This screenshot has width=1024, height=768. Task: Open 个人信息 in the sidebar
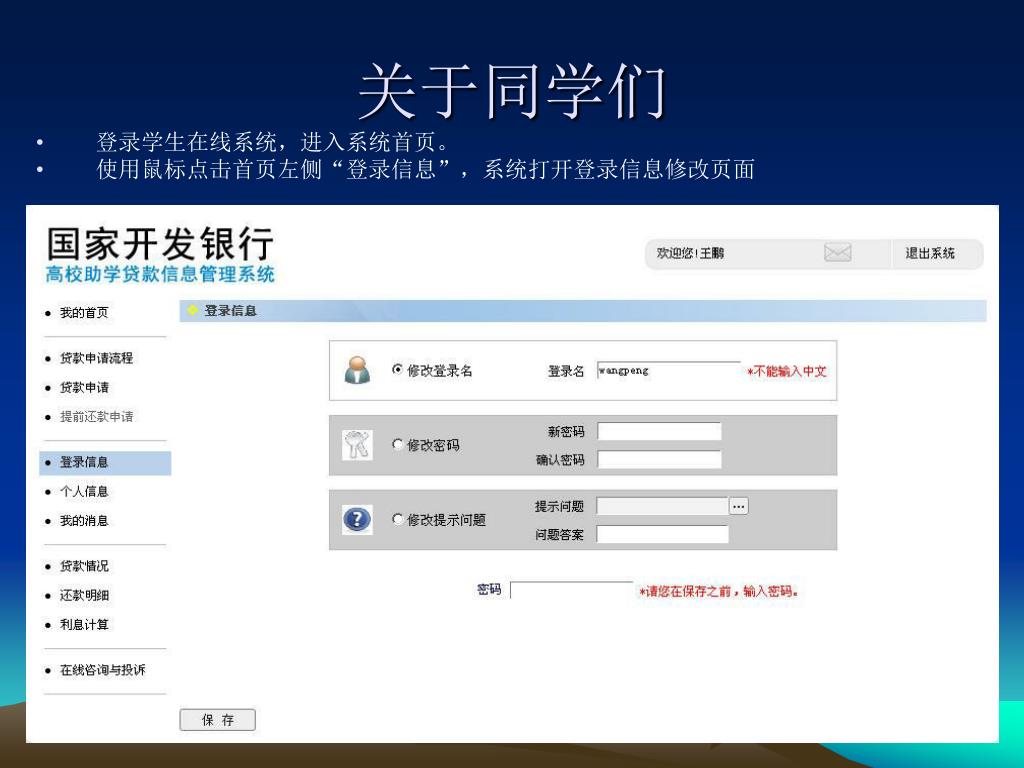point(84,491)
